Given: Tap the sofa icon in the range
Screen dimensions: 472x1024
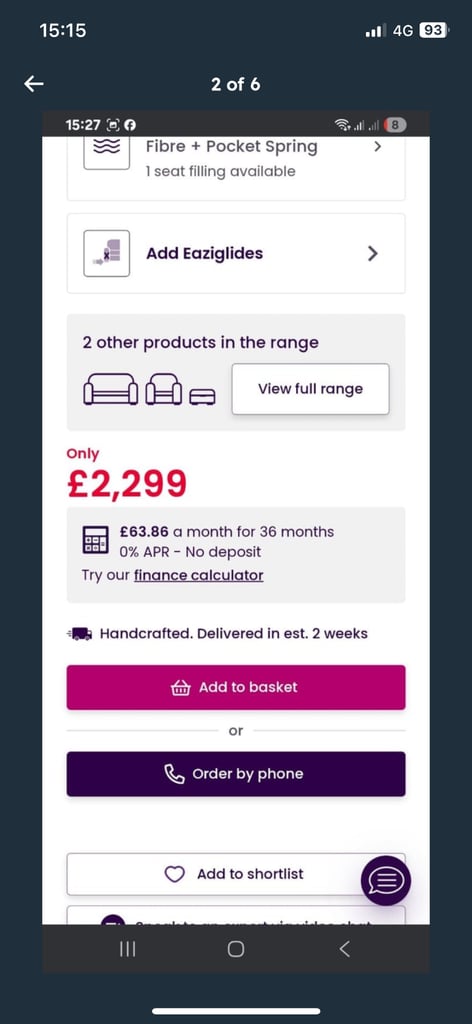Looking at the screenshot, I should (x=111, y=389).
